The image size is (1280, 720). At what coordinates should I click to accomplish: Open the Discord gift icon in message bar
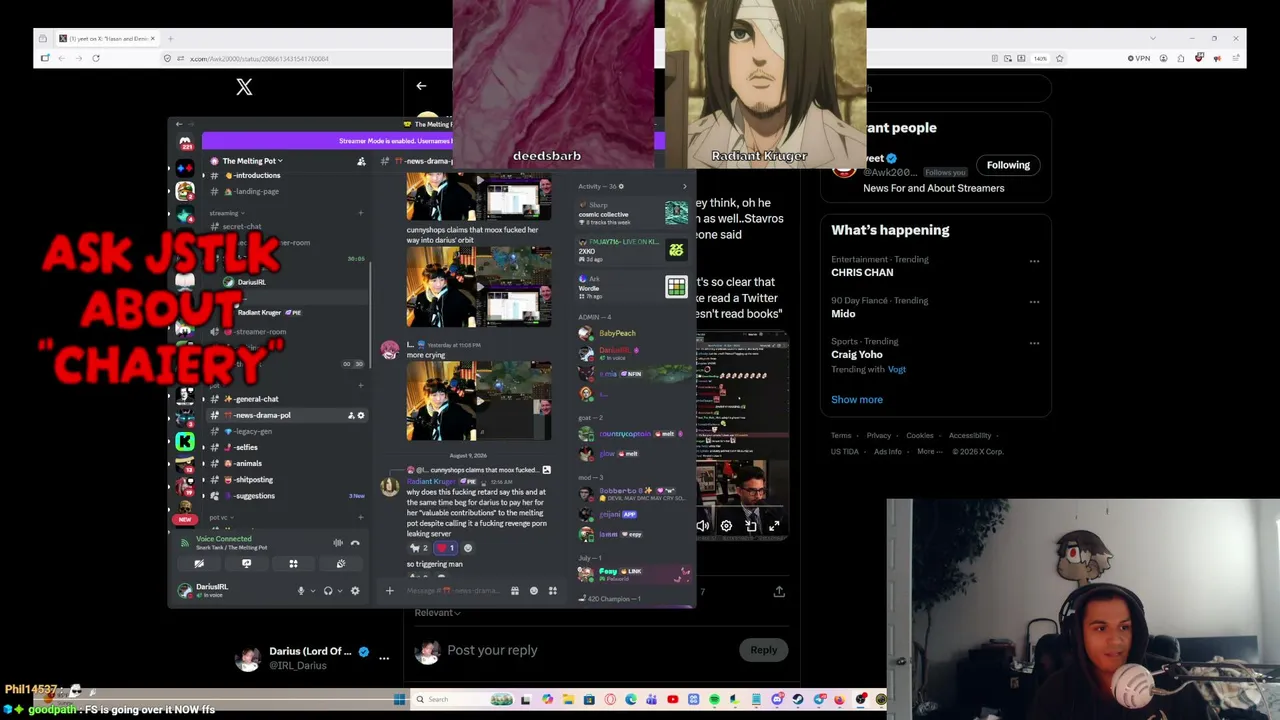[515, 591]
